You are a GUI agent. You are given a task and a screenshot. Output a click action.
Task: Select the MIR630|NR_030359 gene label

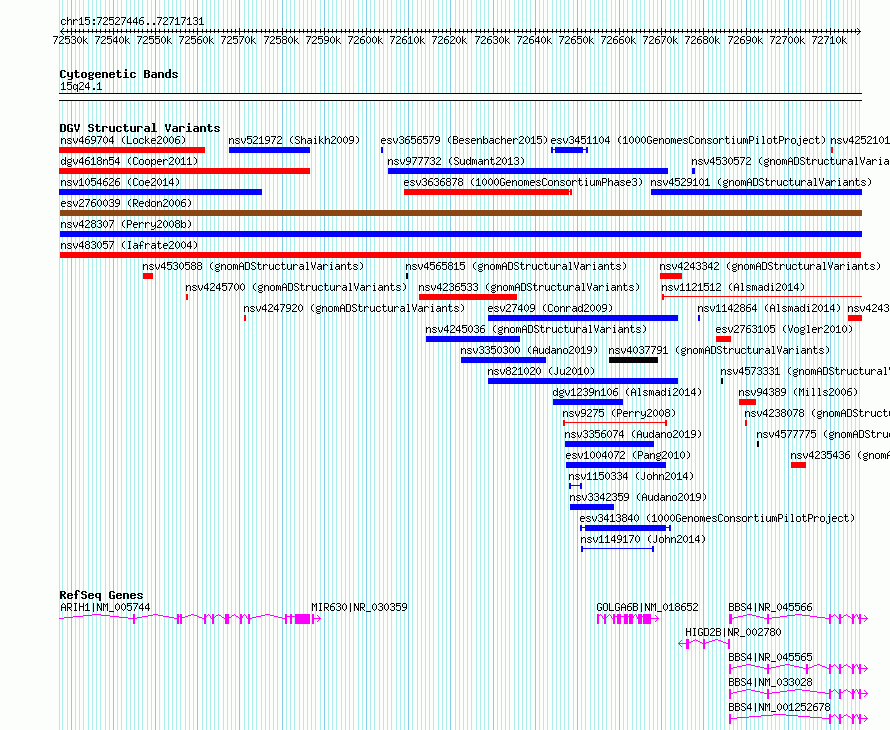pyautogui.click(x=359, y=607)
